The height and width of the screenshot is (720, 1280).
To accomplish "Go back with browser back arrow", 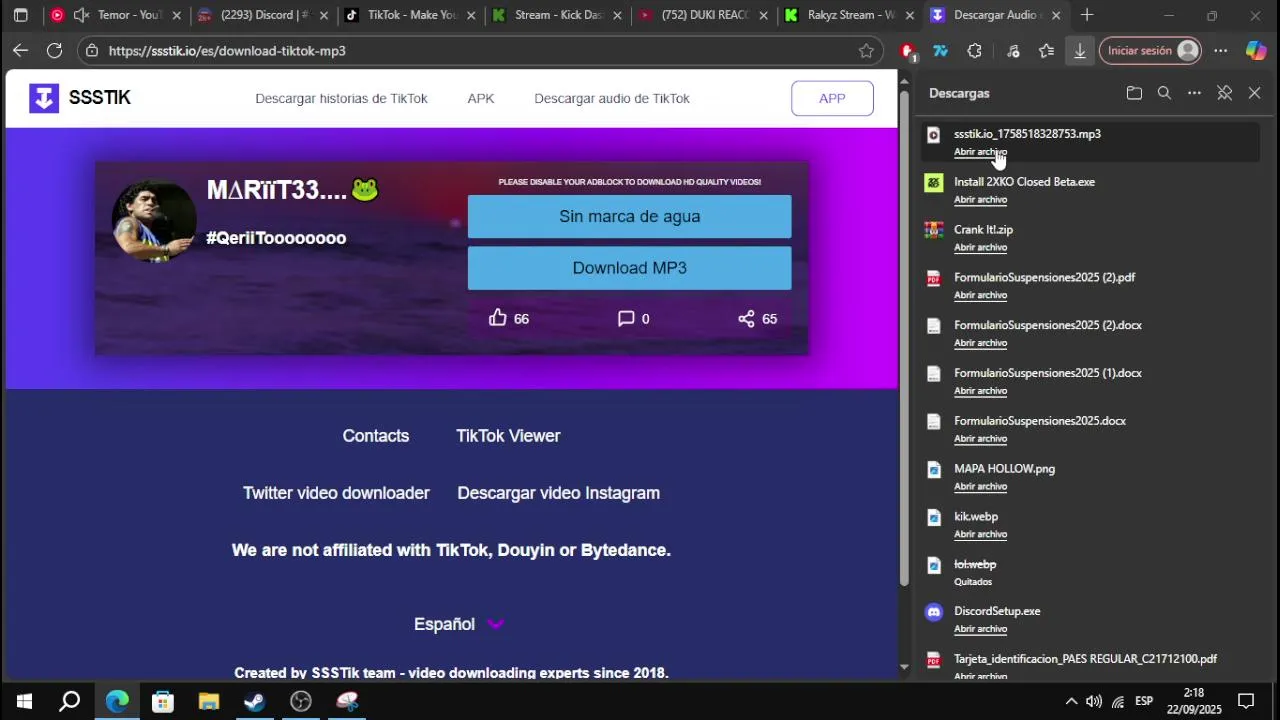I will click(x=20, y=50).
